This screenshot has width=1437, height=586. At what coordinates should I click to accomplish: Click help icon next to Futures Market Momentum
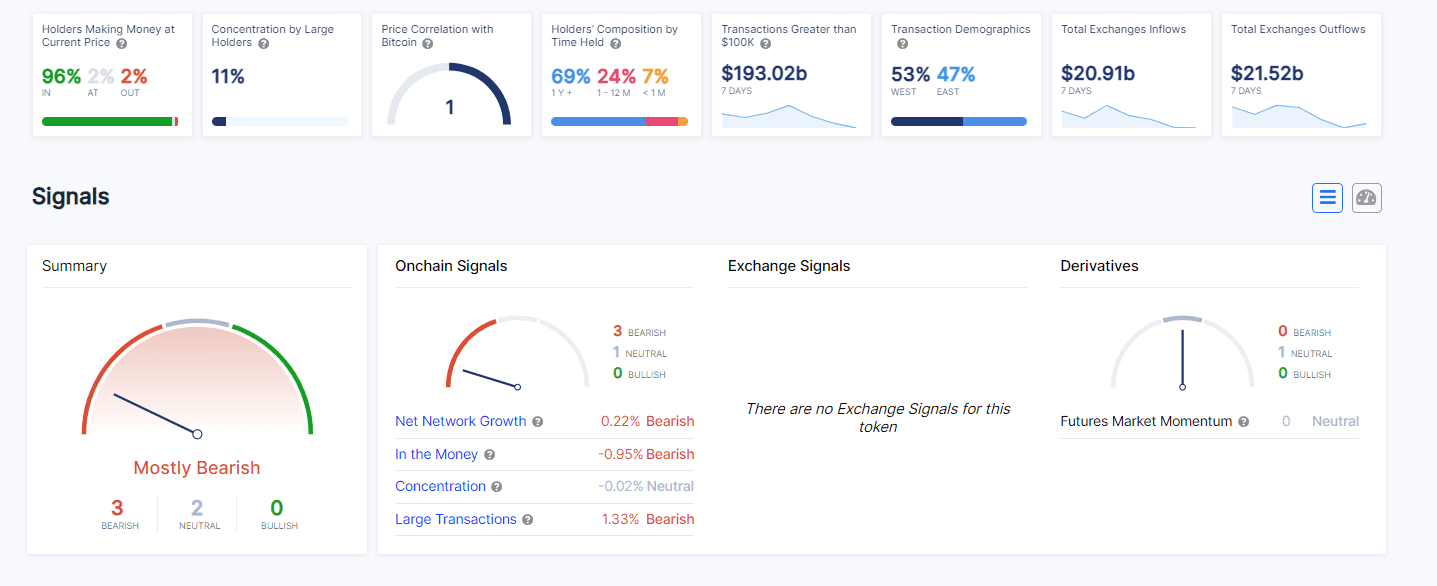tap(1244, 422)
